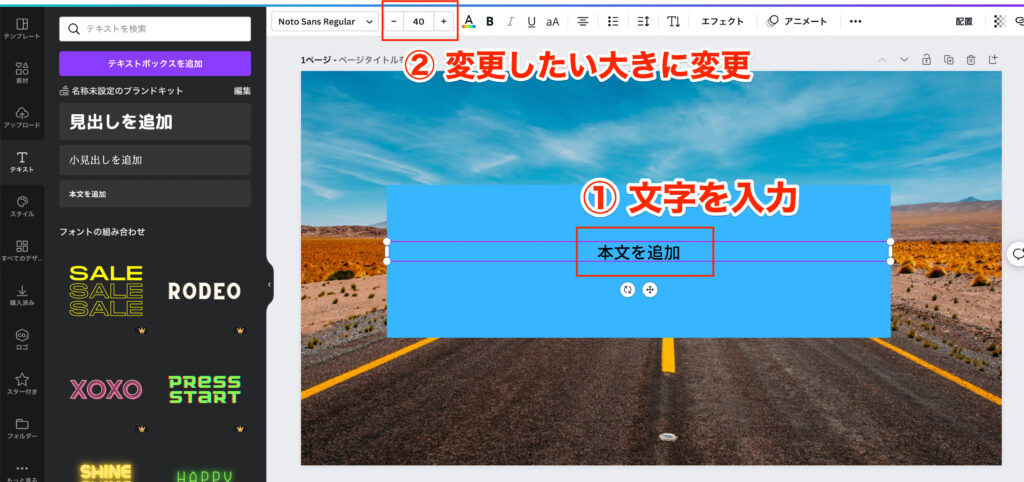Delete the page with the trash icon
Screen dimensions: 1024x482
click(x=971, y=59)
